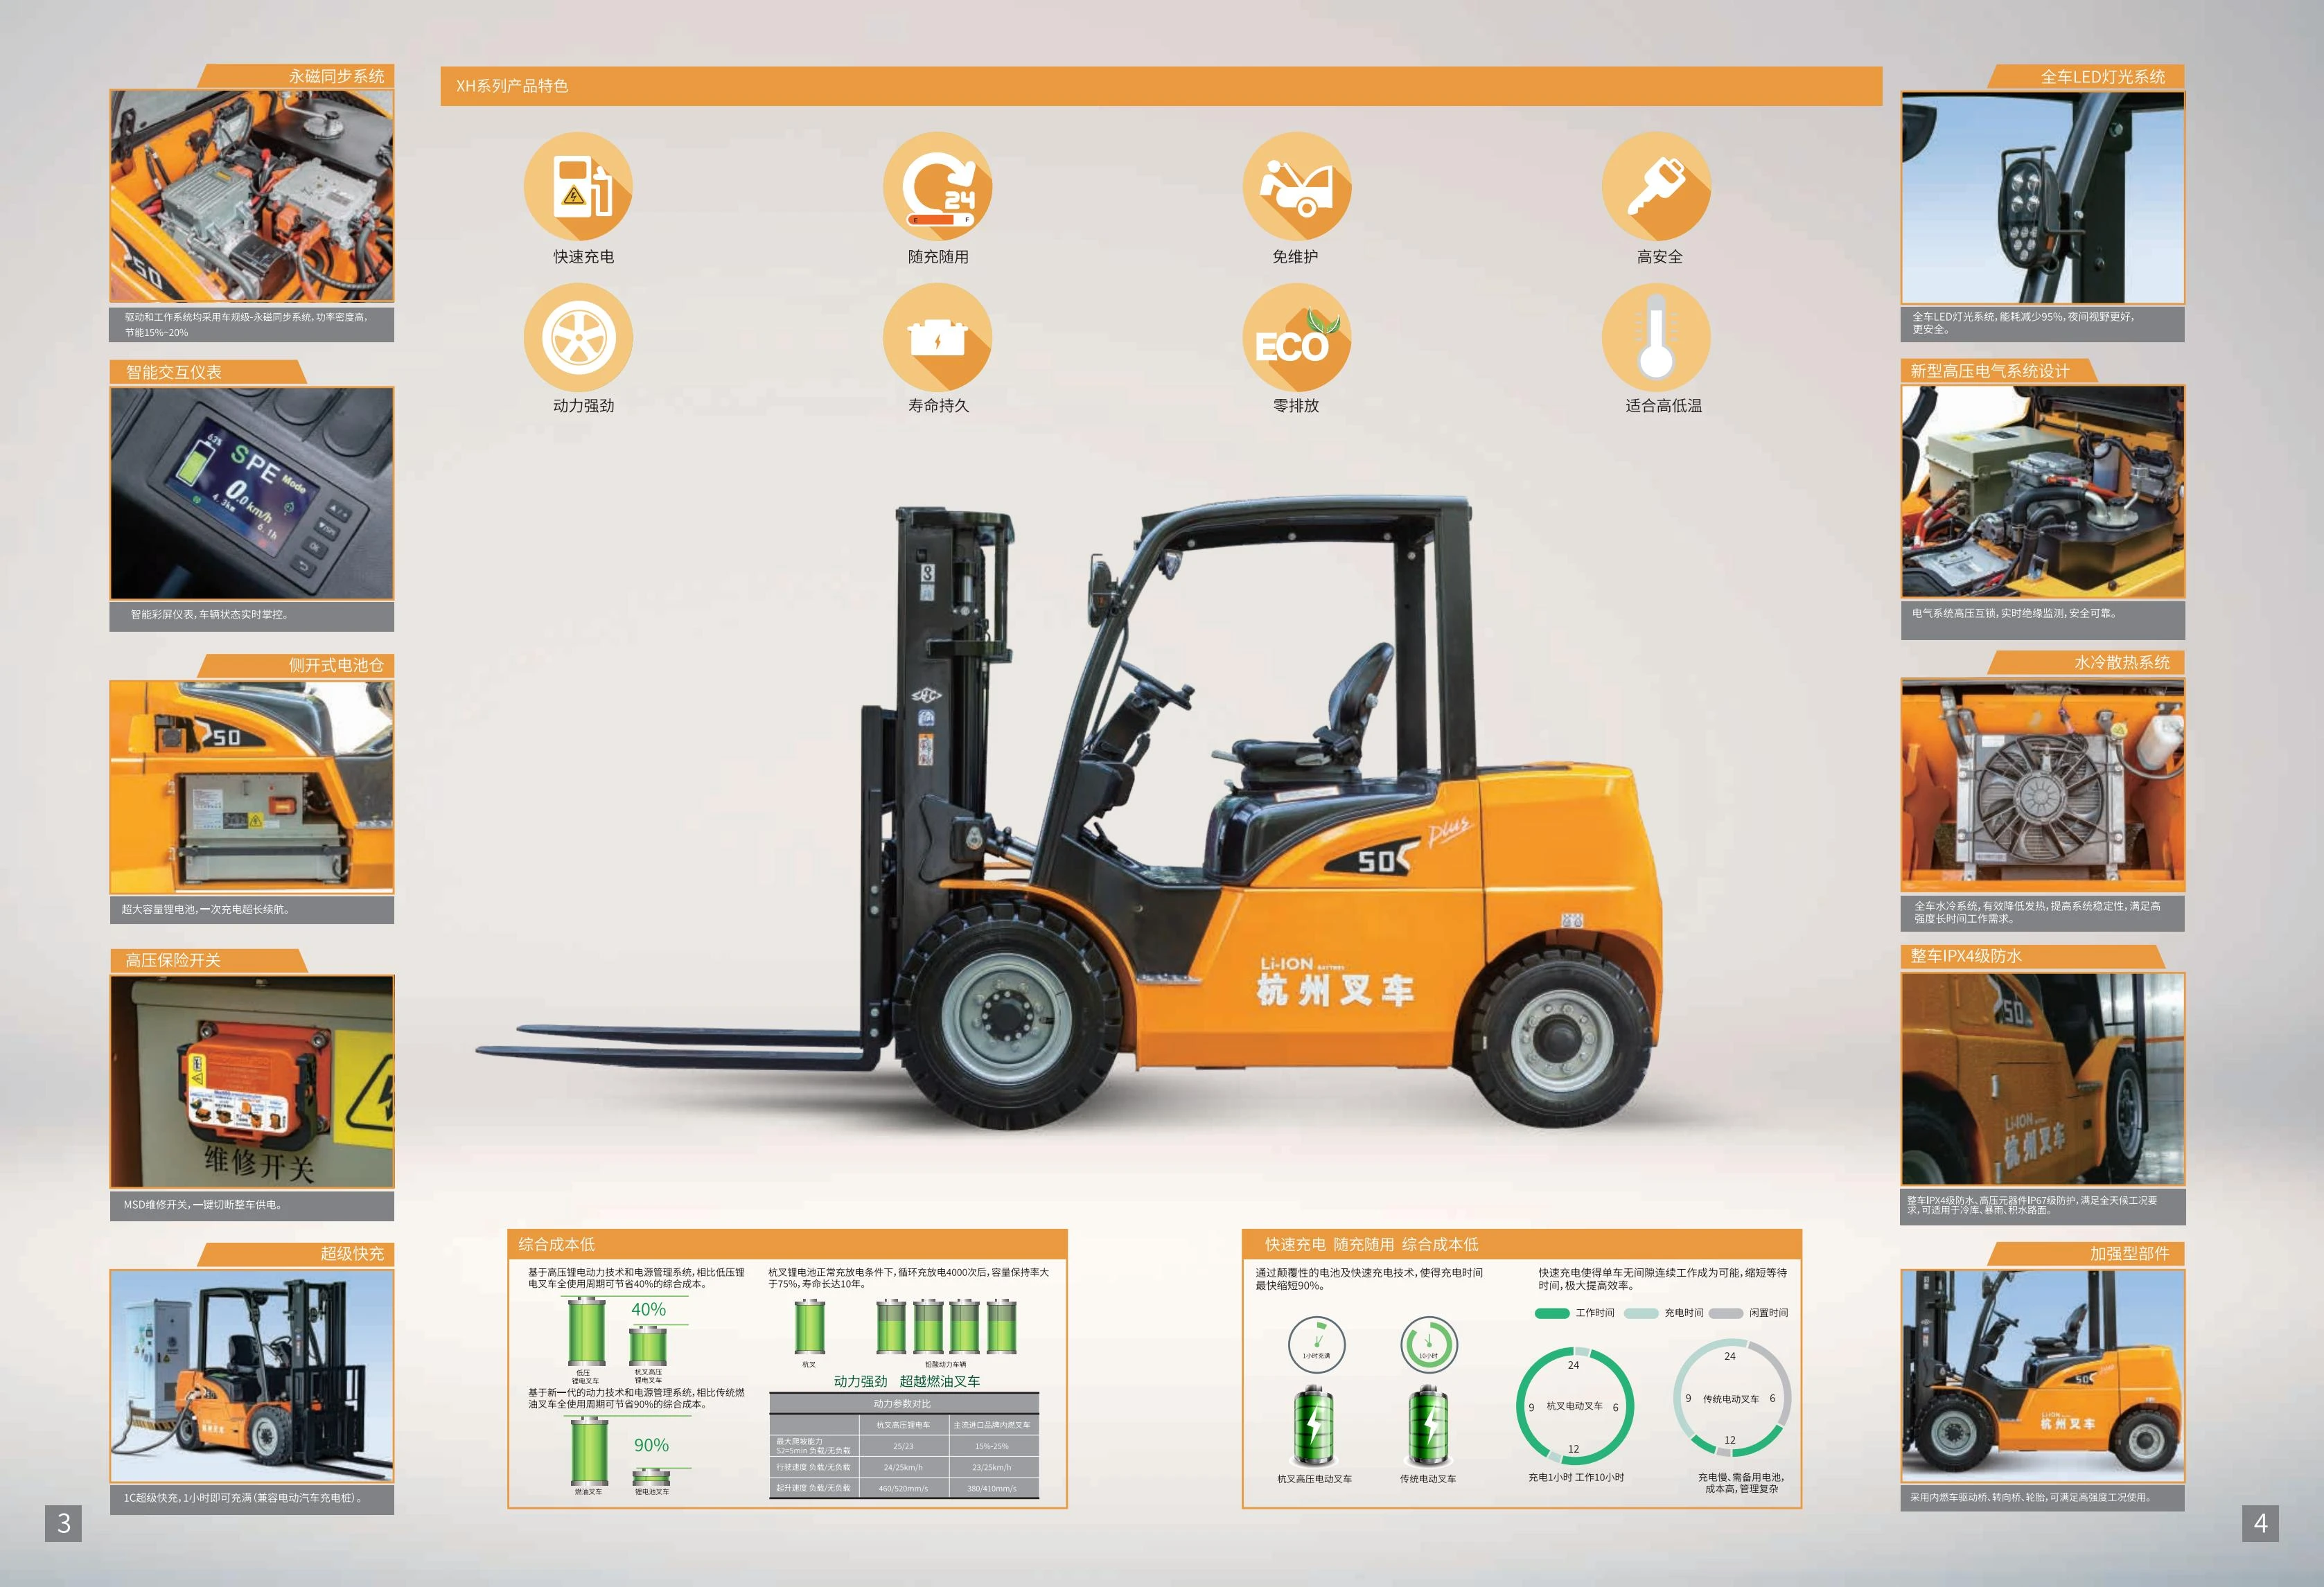Click the thermometer icon (适合高低温)
Viewport: 2324px width, 1587px height.
(1656, 337)
